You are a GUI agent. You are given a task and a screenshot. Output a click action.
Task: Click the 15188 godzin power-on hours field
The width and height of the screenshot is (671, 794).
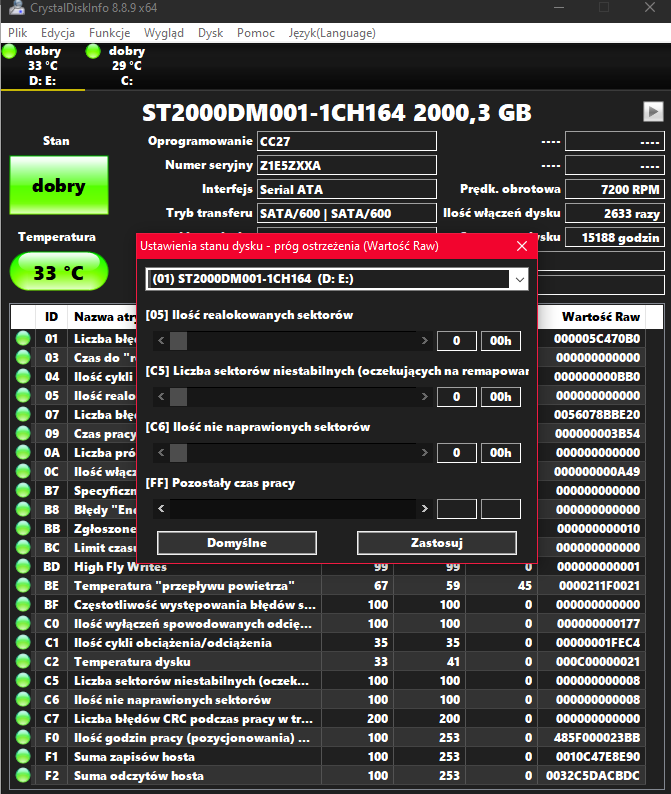point(615,237)
